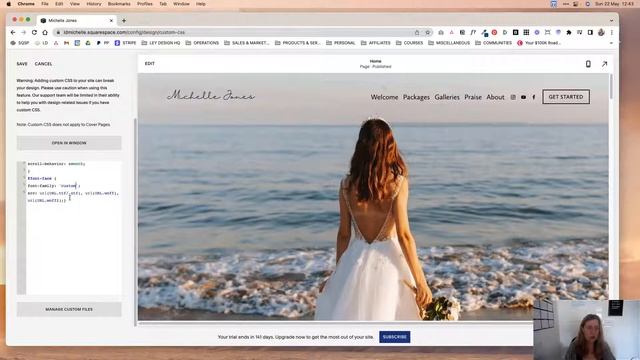
Task: Expand the COURSES bookmark folder
Action: [409, 43]
